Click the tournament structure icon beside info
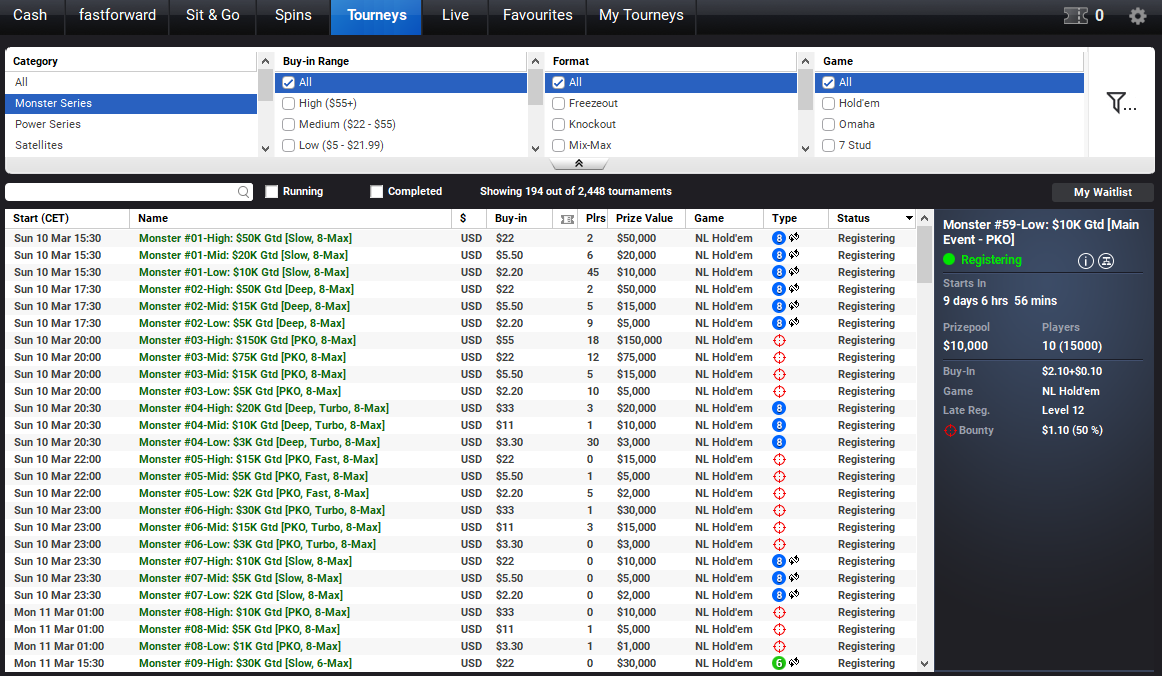The width and height of the screenshot is (1162, 676). click(x=1106, y=261)
